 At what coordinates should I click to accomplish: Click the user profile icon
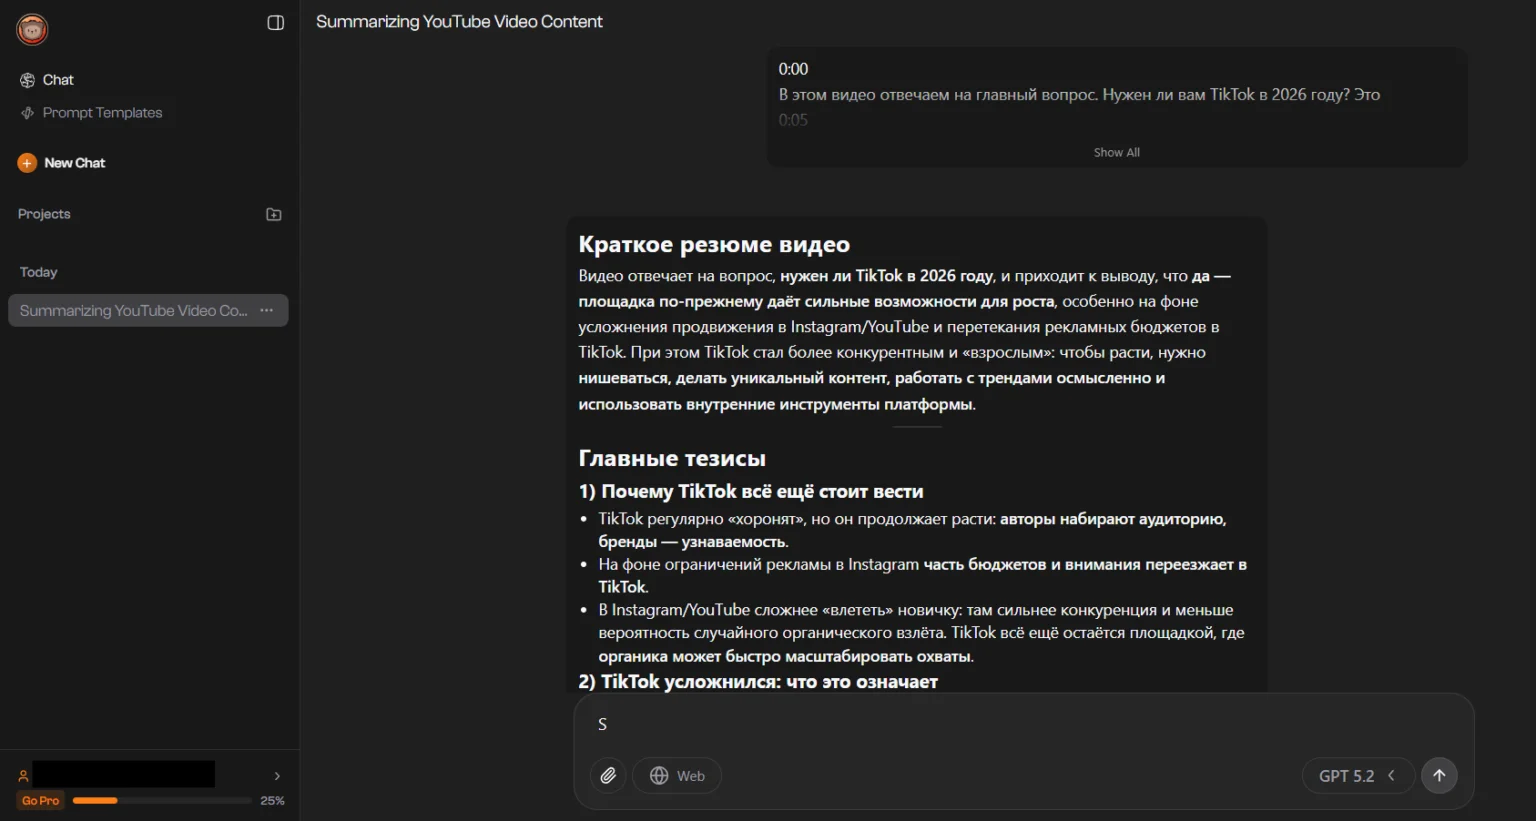[x=23, y=776]
